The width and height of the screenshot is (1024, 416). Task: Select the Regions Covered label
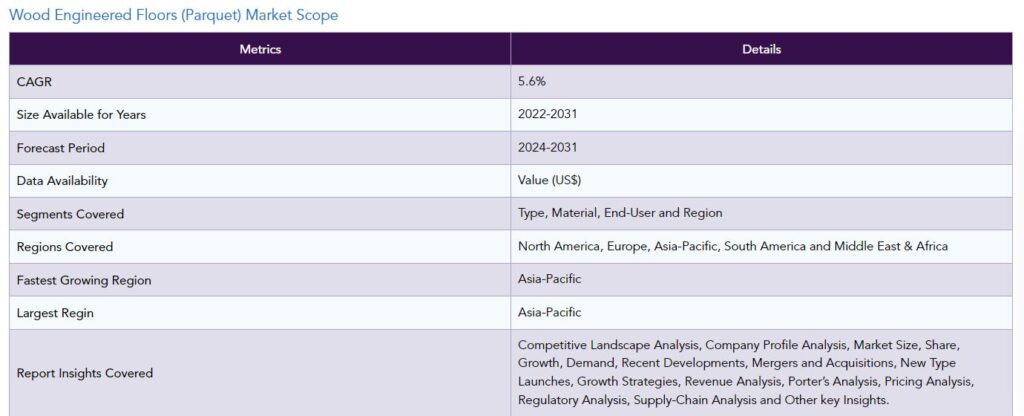pos(65,247)
